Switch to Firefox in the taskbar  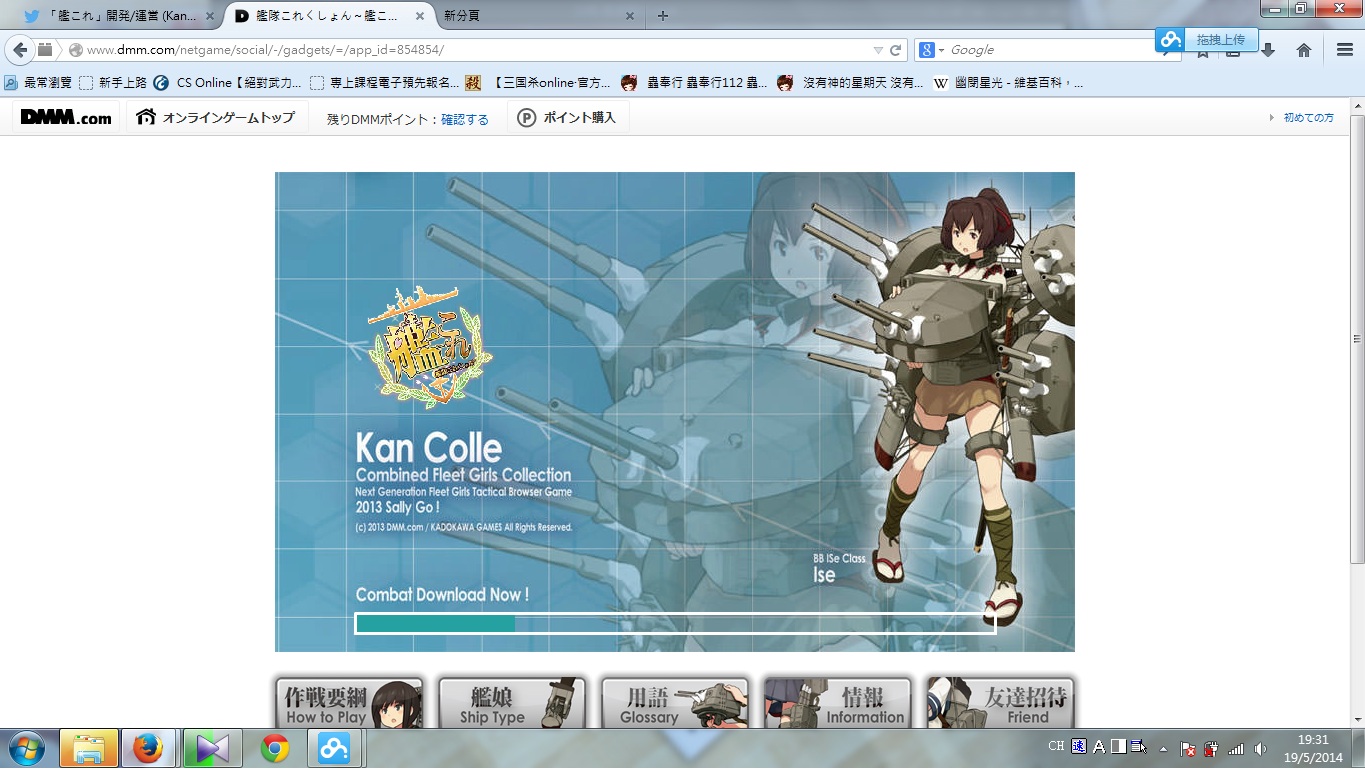pos(148,749)
